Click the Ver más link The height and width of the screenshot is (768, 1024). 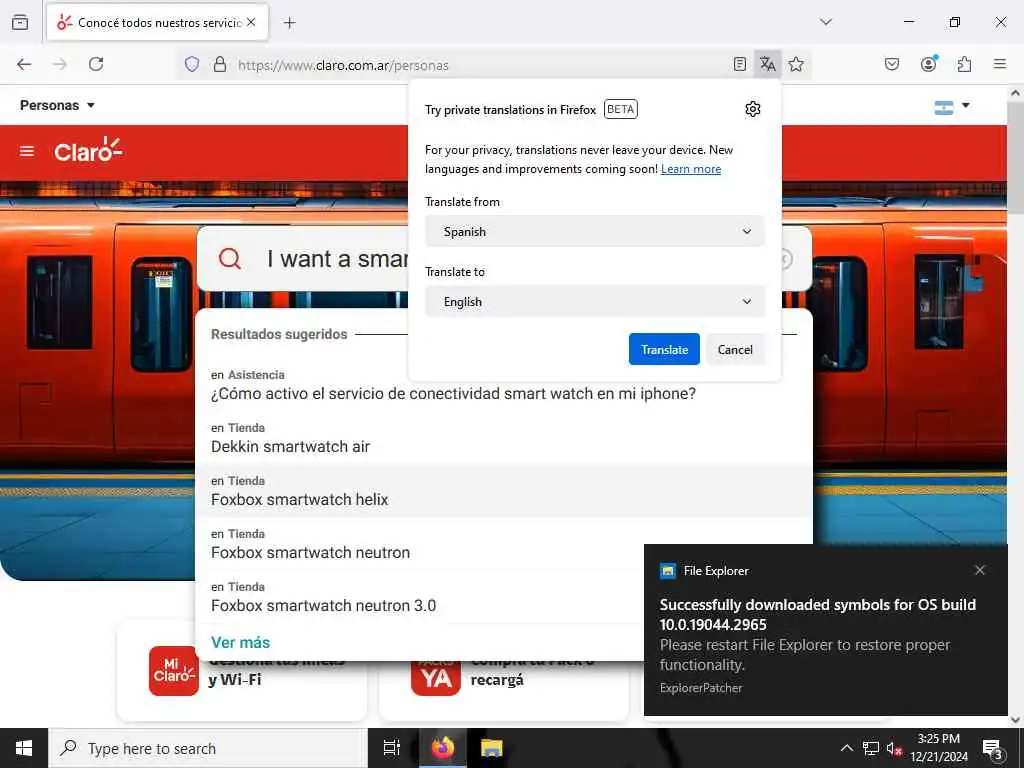coord(240,643)
